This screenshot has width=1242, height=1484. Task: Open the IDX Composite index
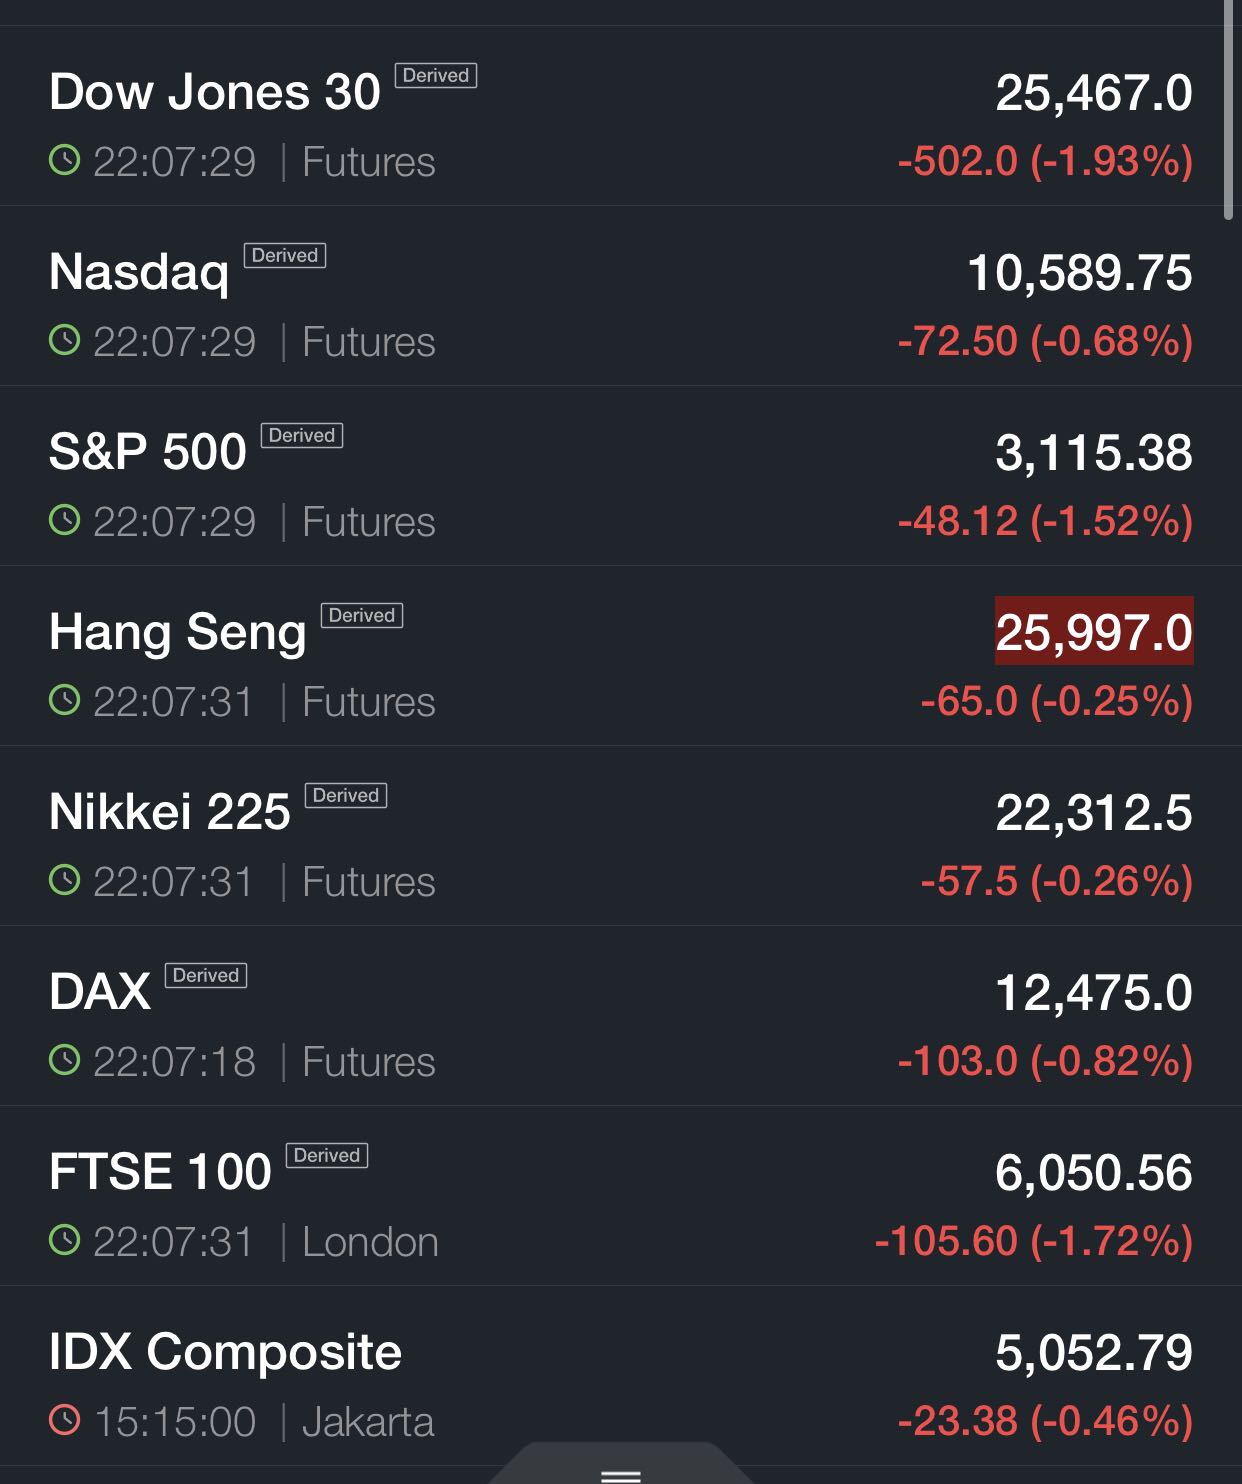tap(225, 1352)
